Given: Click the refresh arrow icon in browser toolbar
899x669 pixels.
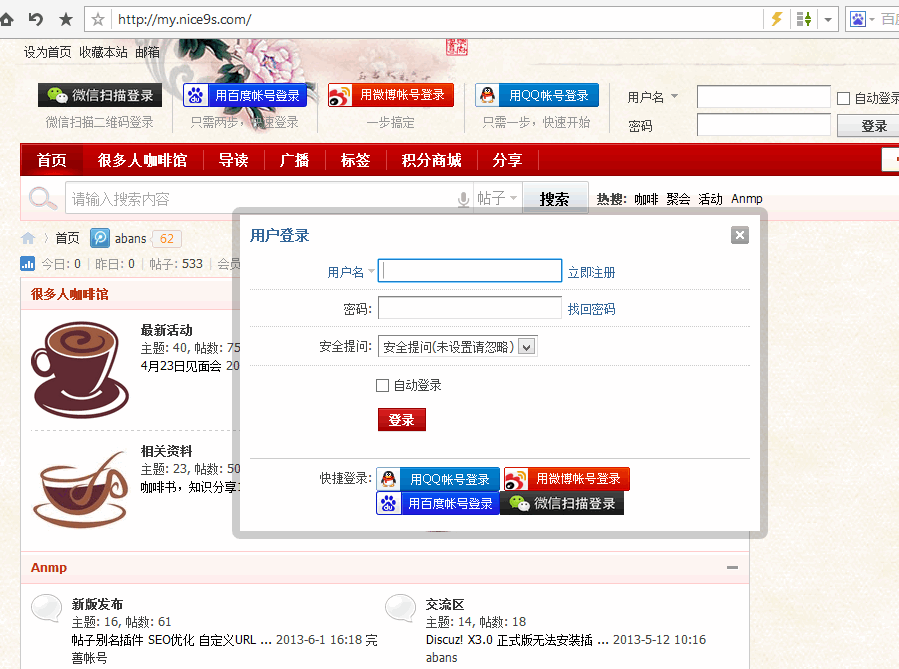Looking at the screenshot, I should click(x=36, y=18).
